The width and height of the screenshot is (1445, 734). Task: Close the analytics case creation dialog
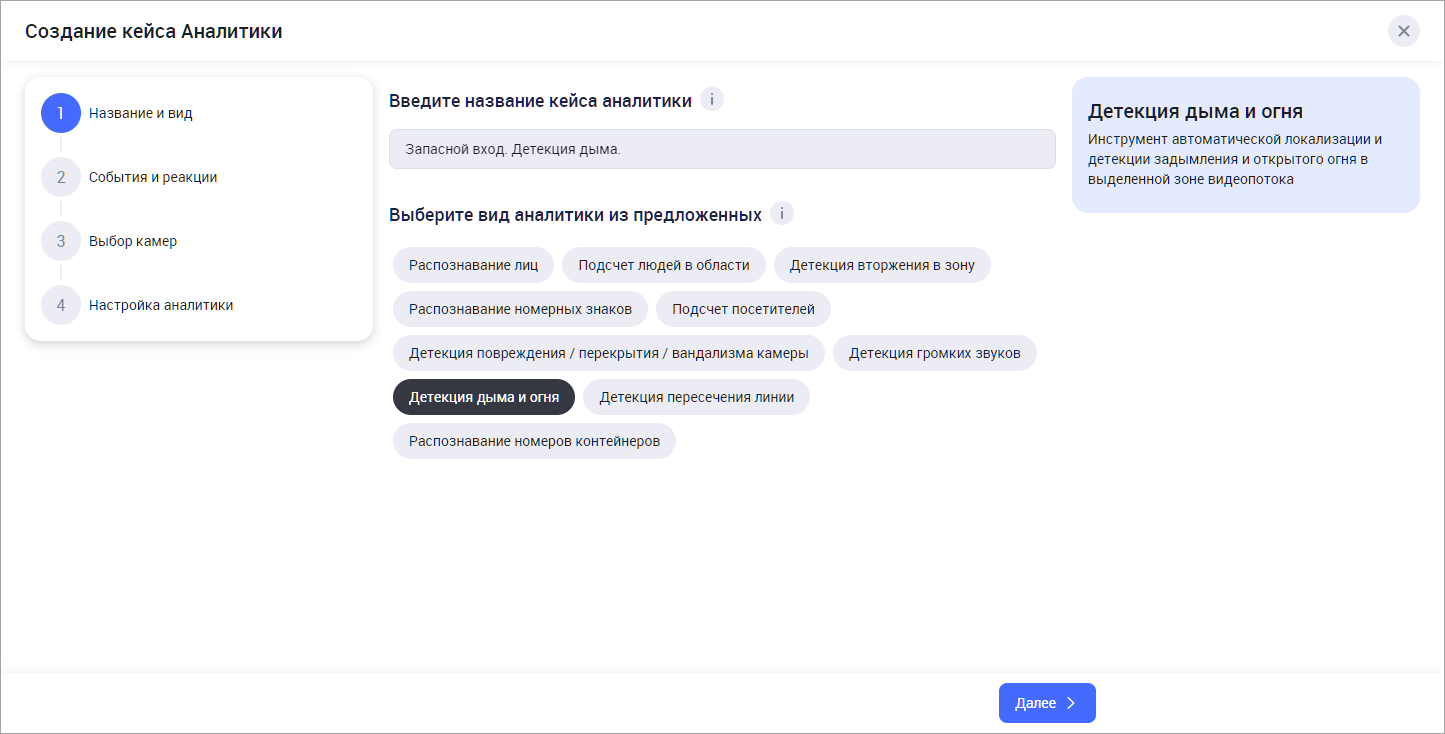(x=1403, y=31)
